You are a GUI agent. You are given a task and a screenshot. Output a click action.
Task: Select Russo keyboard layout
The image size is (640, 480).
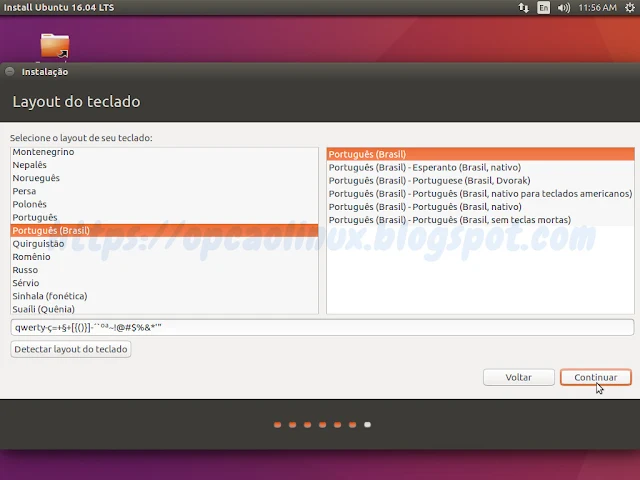click(164, 270)
